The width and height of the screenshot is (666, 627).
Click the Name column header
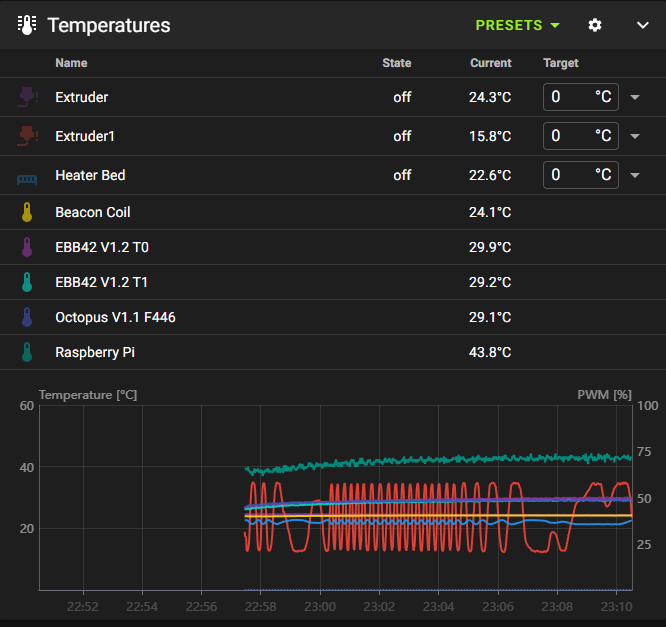click(x=71, y=63)
